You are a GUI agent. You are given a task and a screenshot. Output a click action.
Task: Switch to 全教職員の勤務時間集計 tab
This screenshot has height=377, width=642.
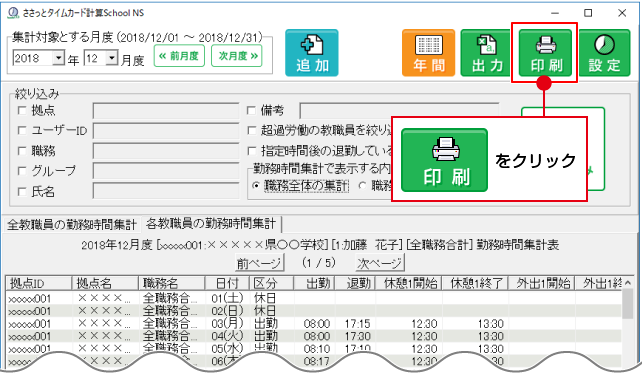(x=72, y=225)
